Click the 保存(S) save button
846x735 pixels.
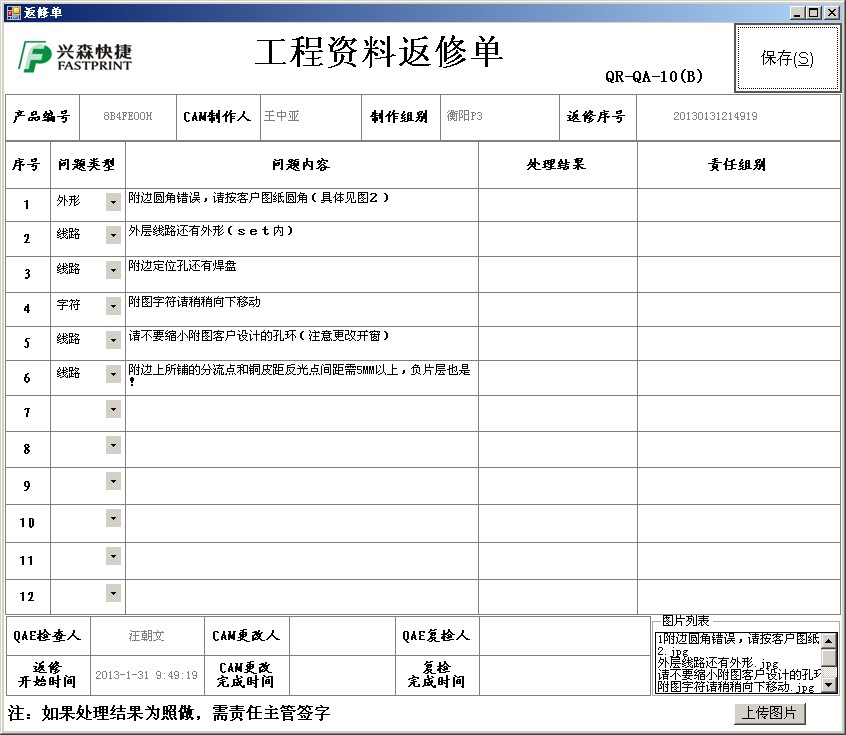click(x=787, y=58)
